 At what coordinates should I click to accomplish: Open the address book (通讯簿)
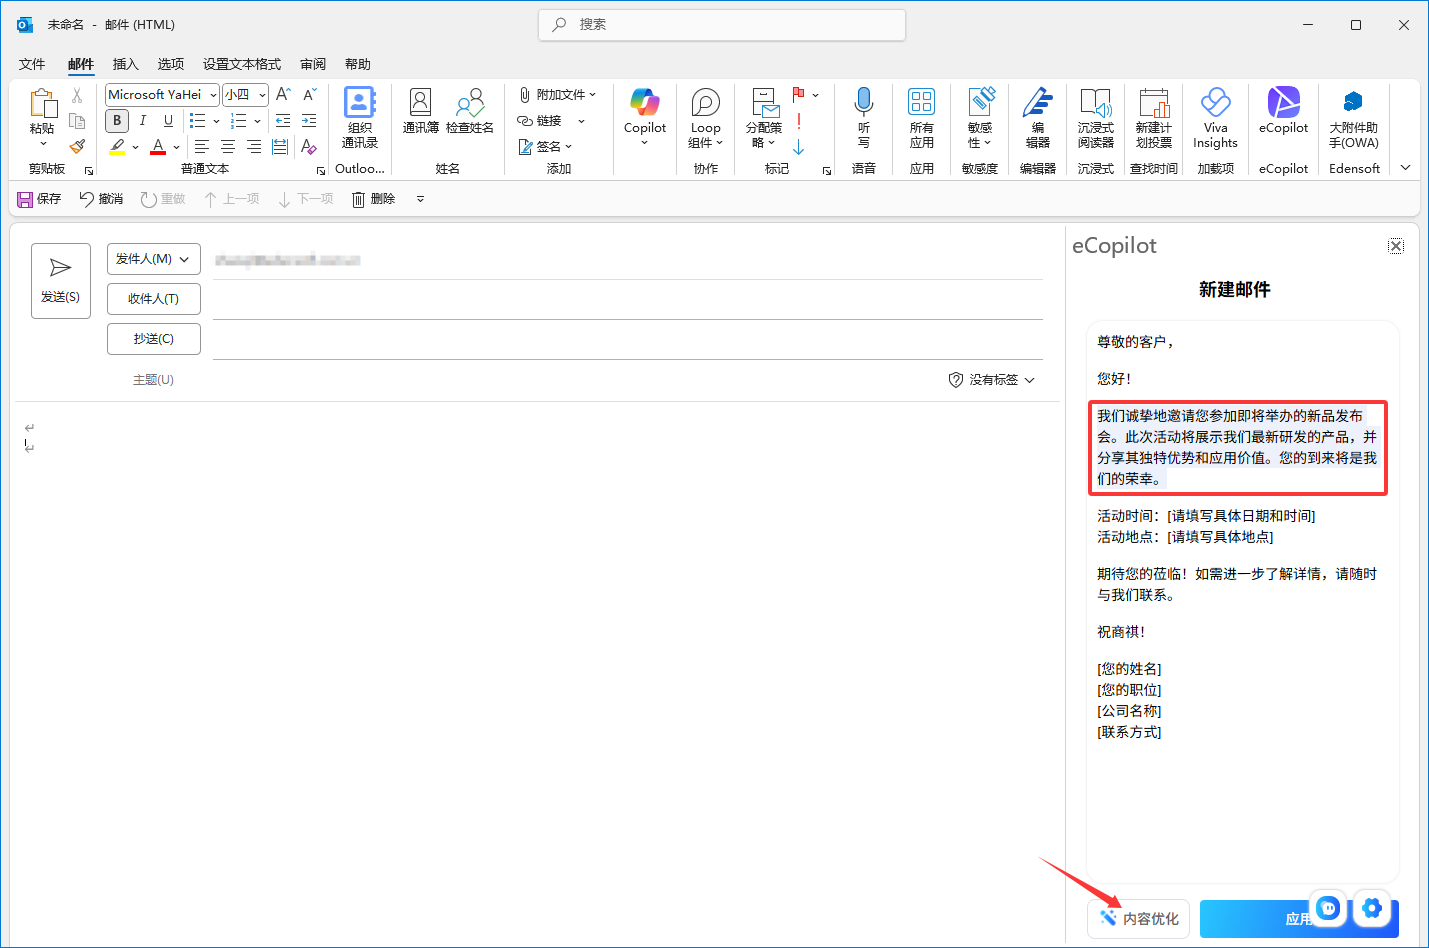420,111
